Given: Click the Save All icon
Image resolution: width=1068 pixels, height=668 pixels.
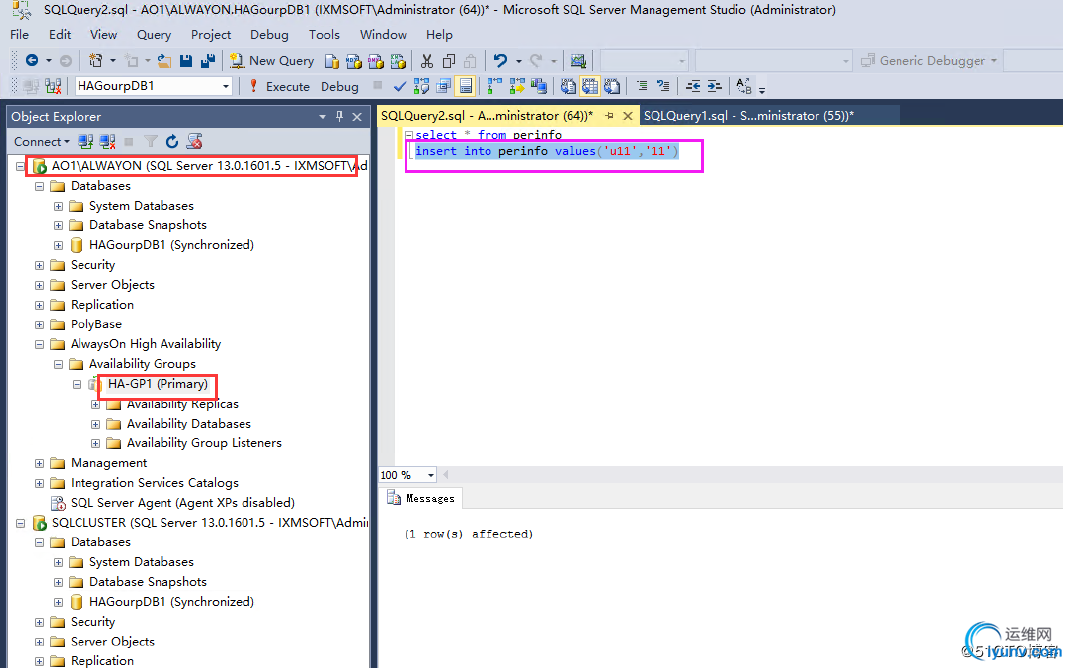Looking at the screenshot, I should (208, 61).
